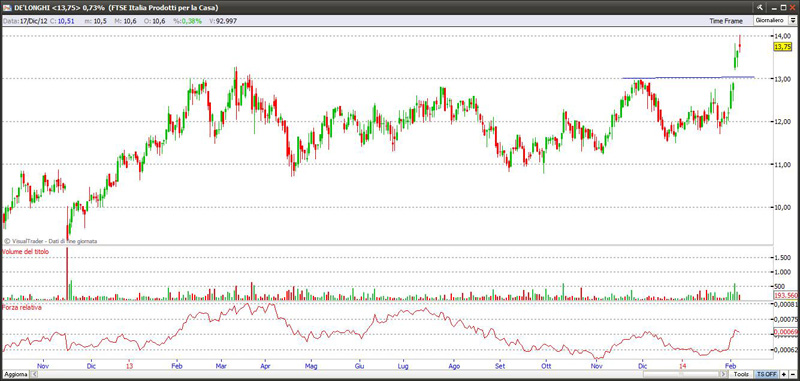800x381 pixels.
Task: Click the red '14' year marker on the axis
Action: point(683,366)
